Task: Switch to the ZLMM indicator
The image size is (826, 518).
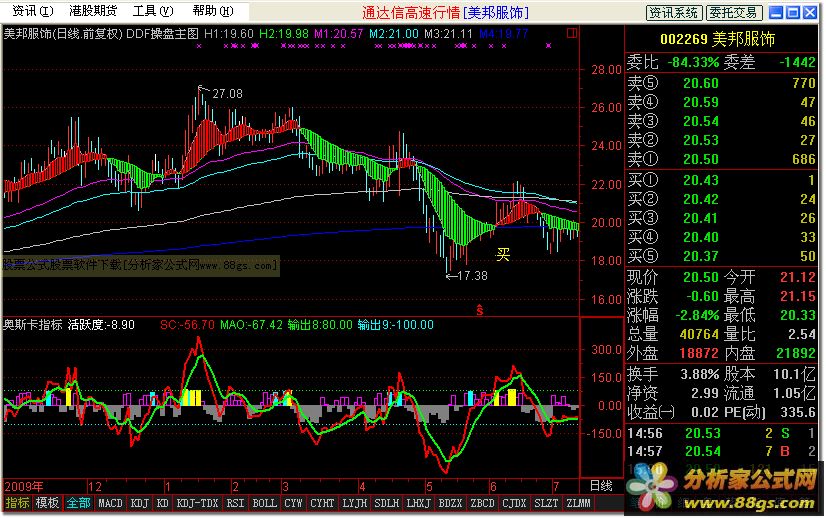Action: point(578,503)
